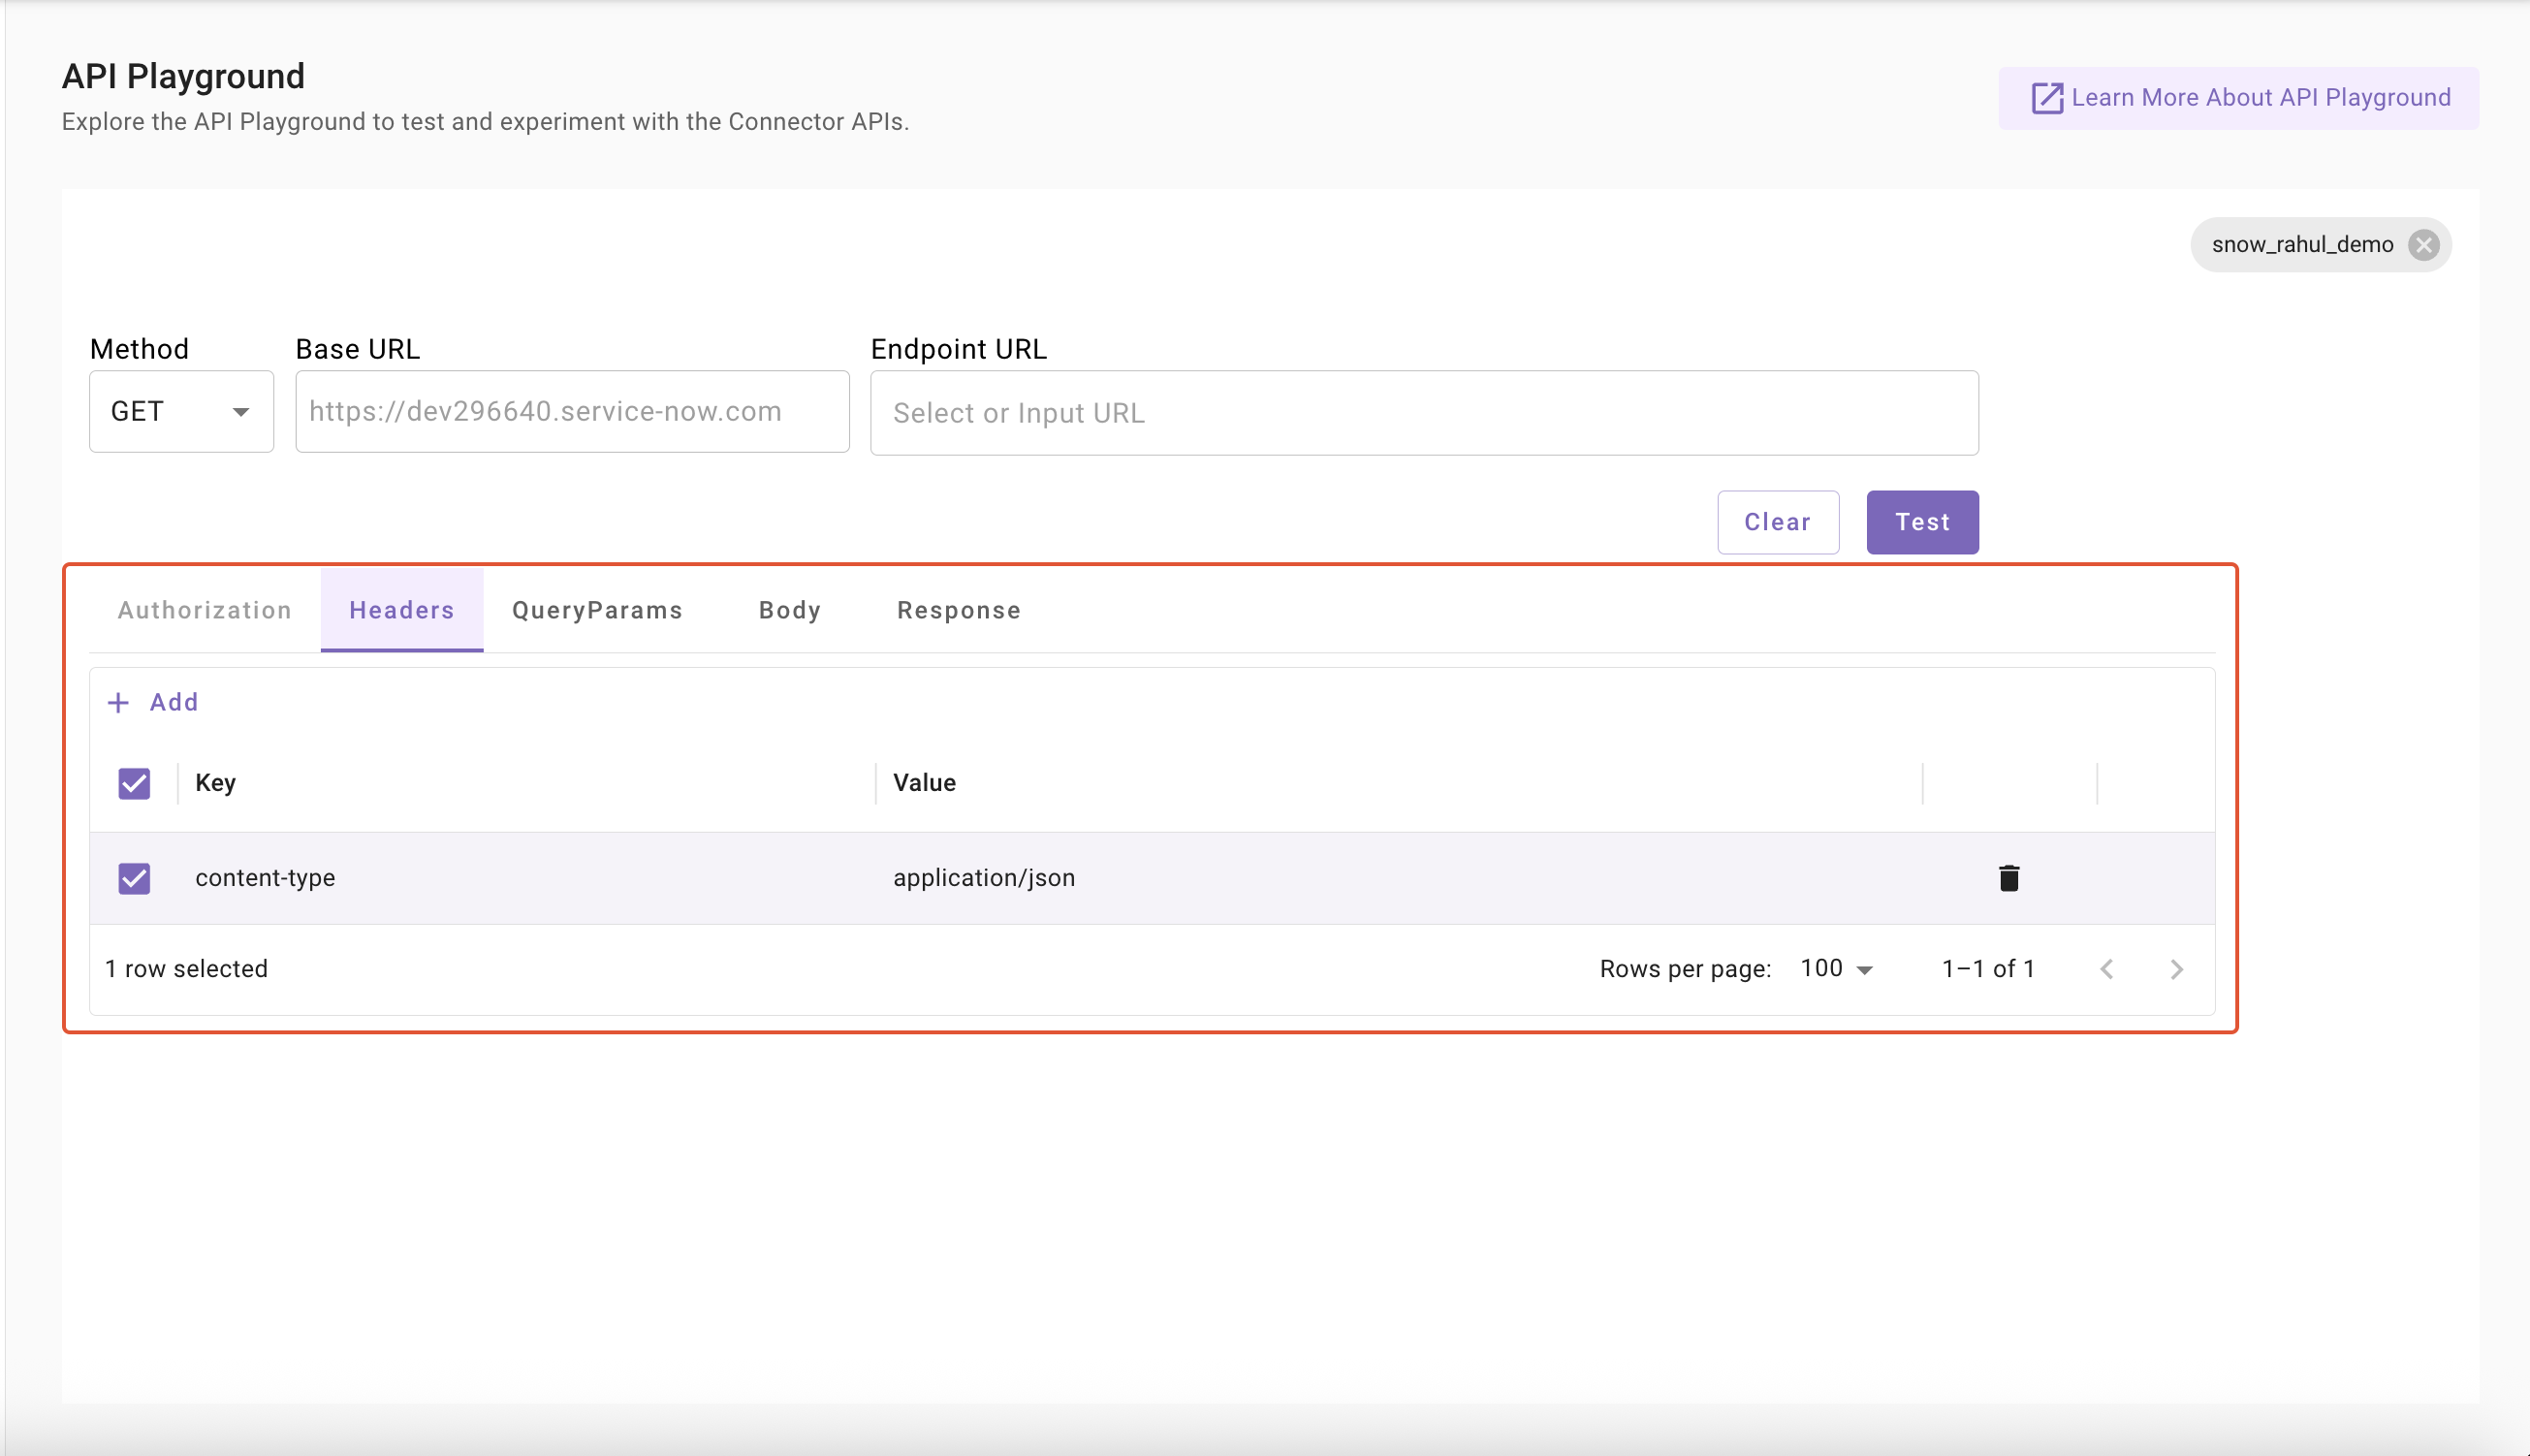Go to the previous page arrow
The width and height of the screenshot is (2530, 1456).
coord(2107,969)
